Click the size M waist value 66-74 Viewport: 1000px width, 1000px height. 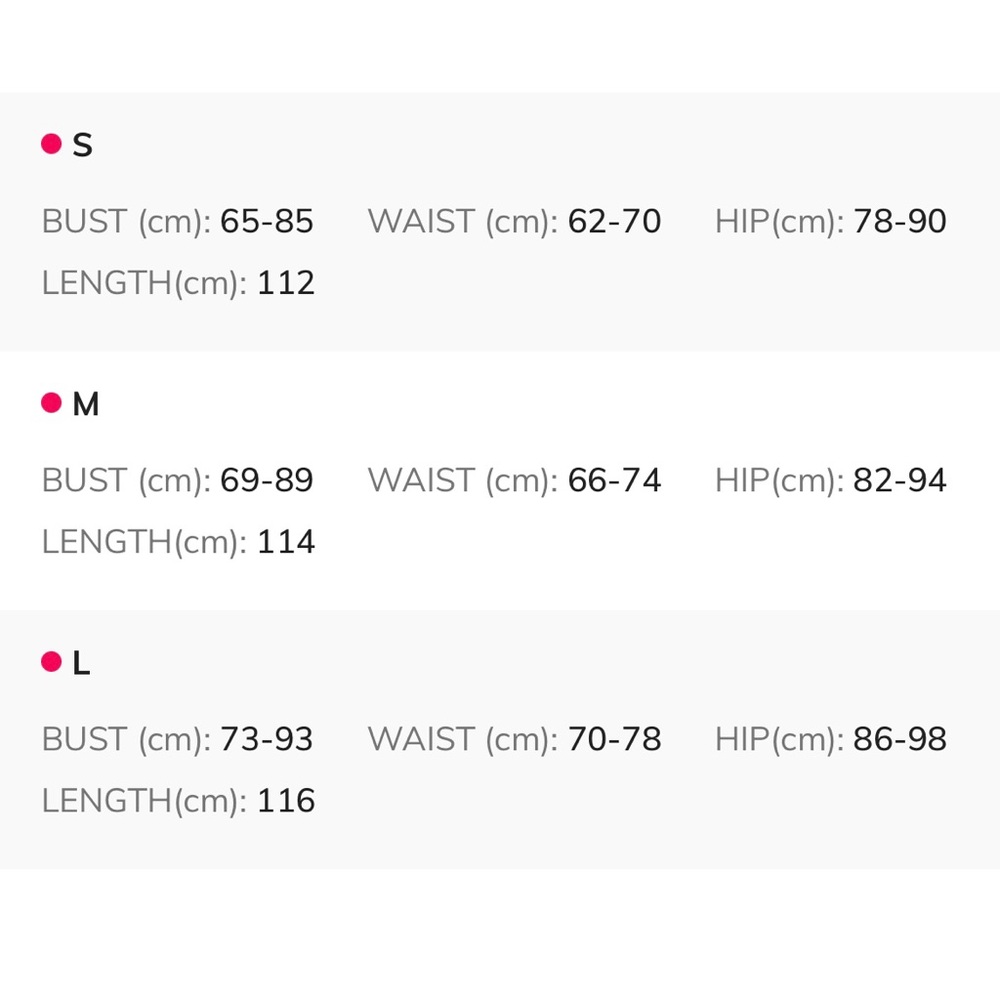coord(614,481)
